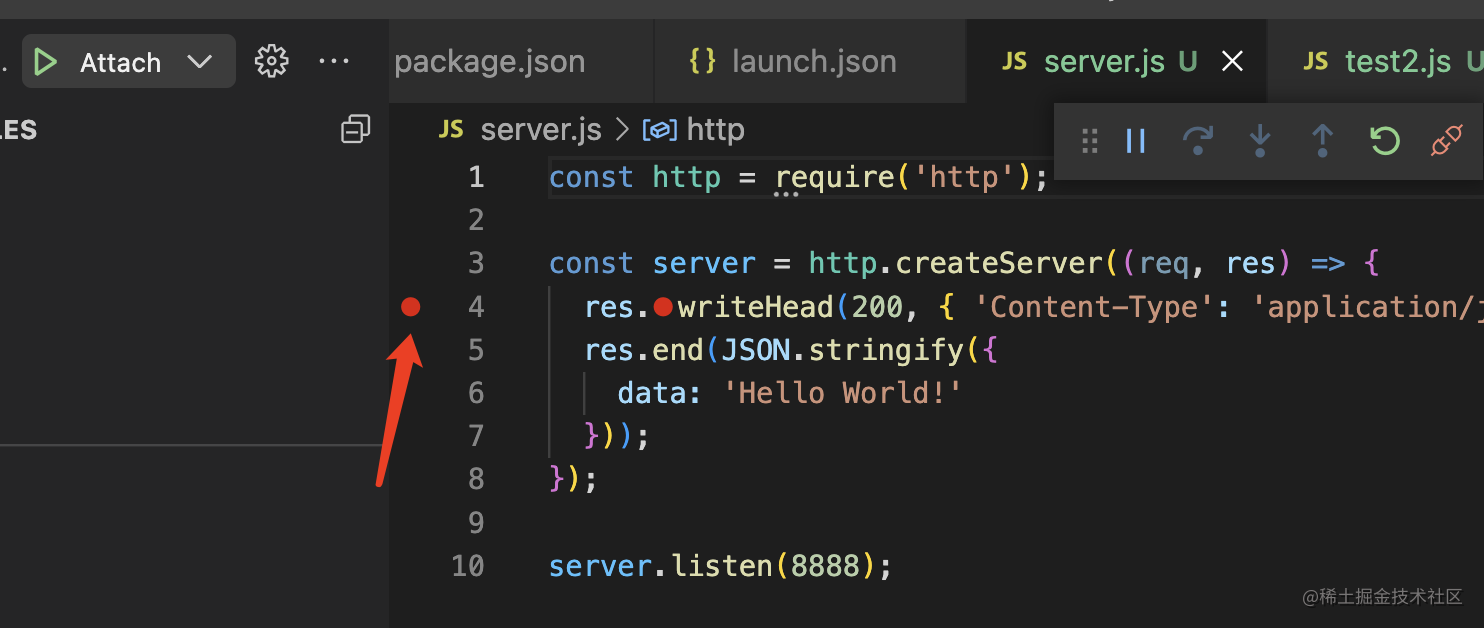This screenshot has height=628, width=1484.
Task: Click writeHead on line 4
Action: coord(756,307)
